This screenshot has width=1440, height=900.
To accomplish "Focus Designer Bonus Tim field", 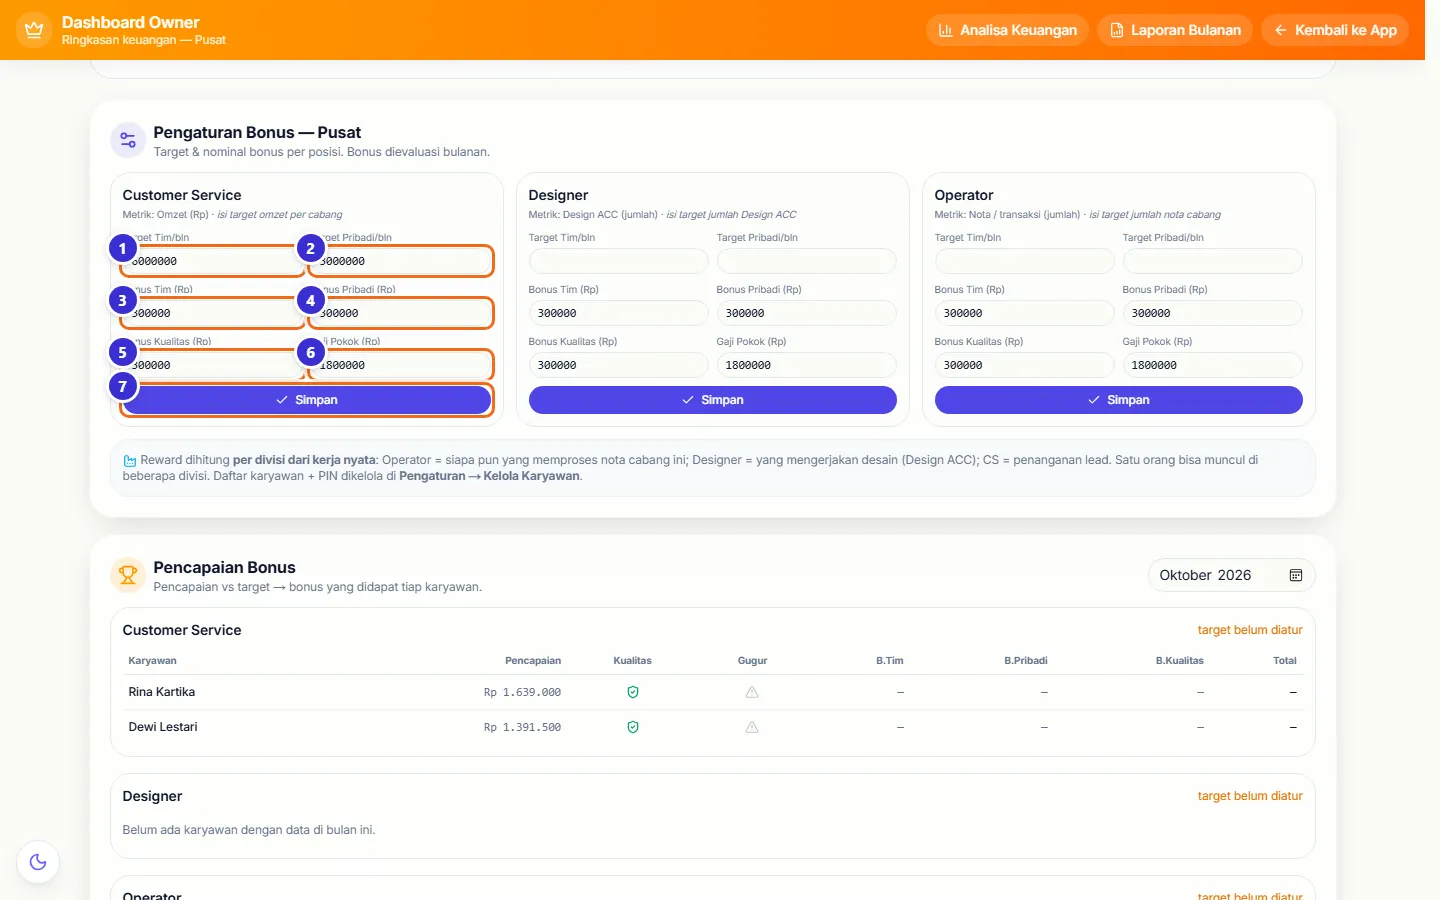I will (x=618, y=313).
